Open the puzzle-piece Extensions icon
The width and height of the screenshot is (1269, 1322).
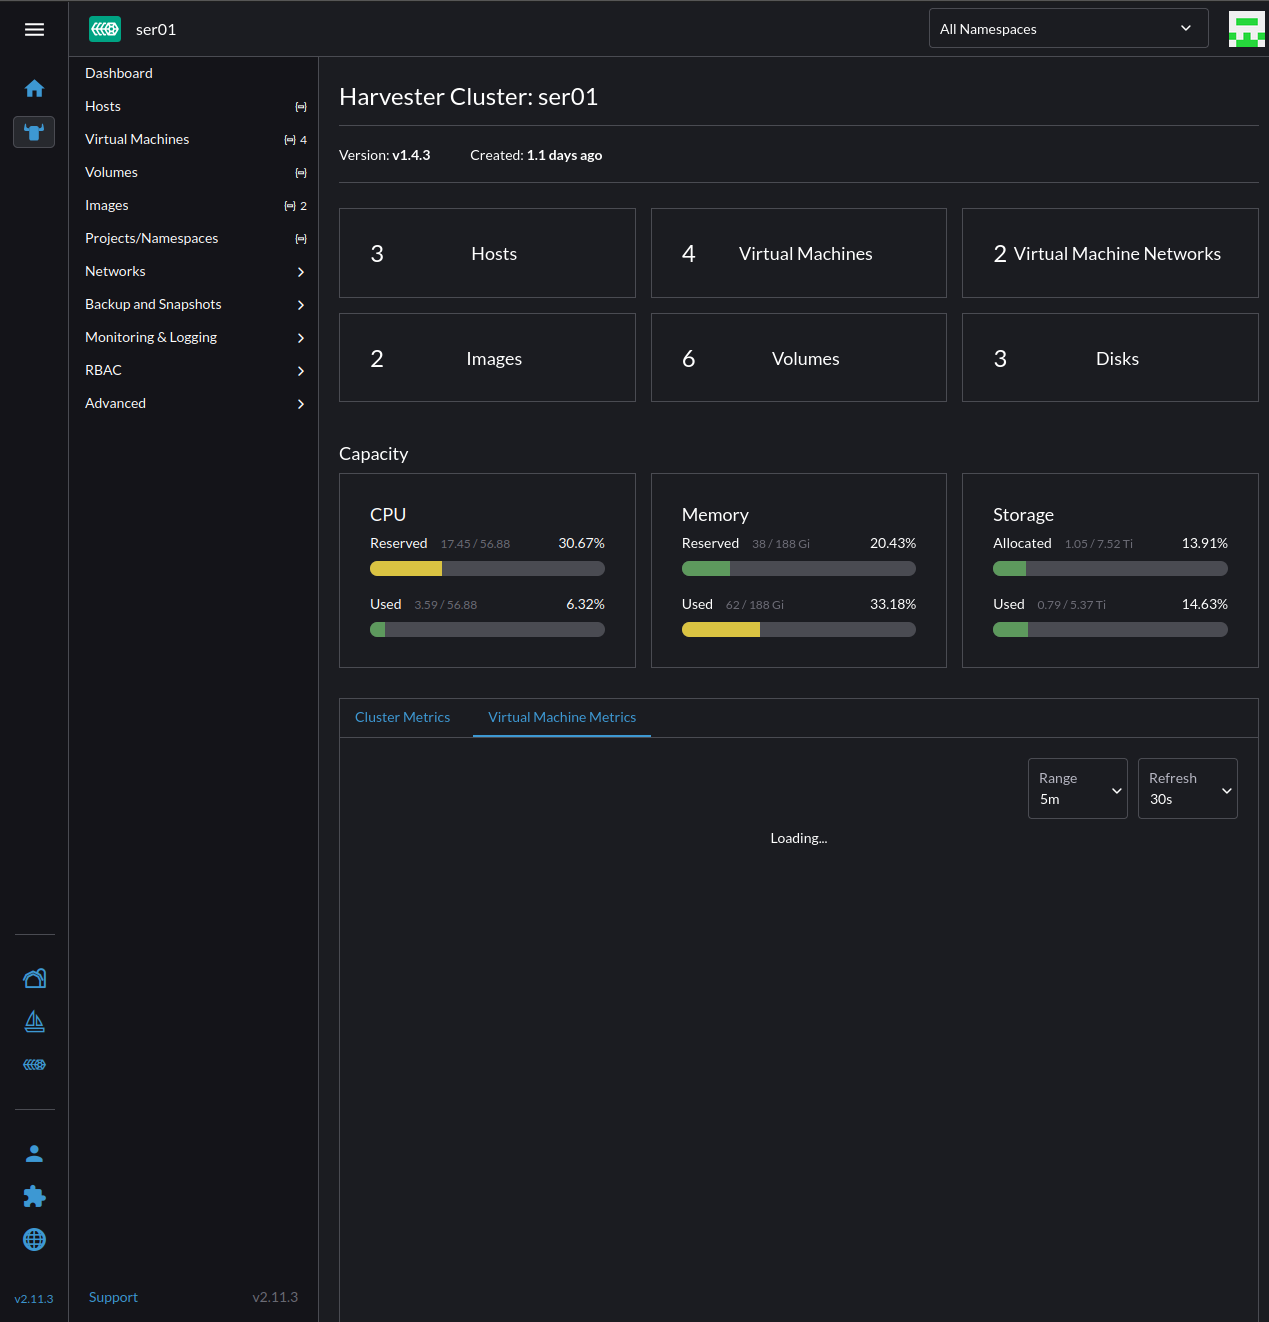[x=34, y=1197]
